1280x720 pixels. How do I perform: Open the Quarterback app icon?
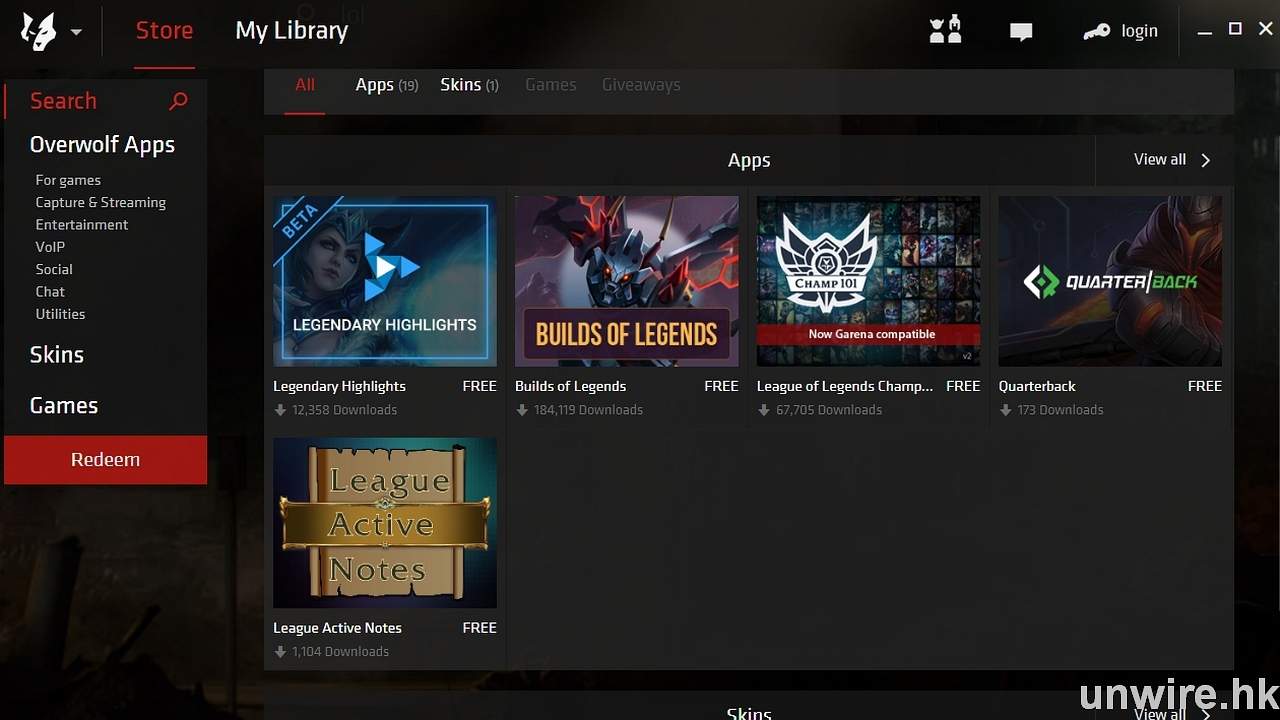(1110, 281)
